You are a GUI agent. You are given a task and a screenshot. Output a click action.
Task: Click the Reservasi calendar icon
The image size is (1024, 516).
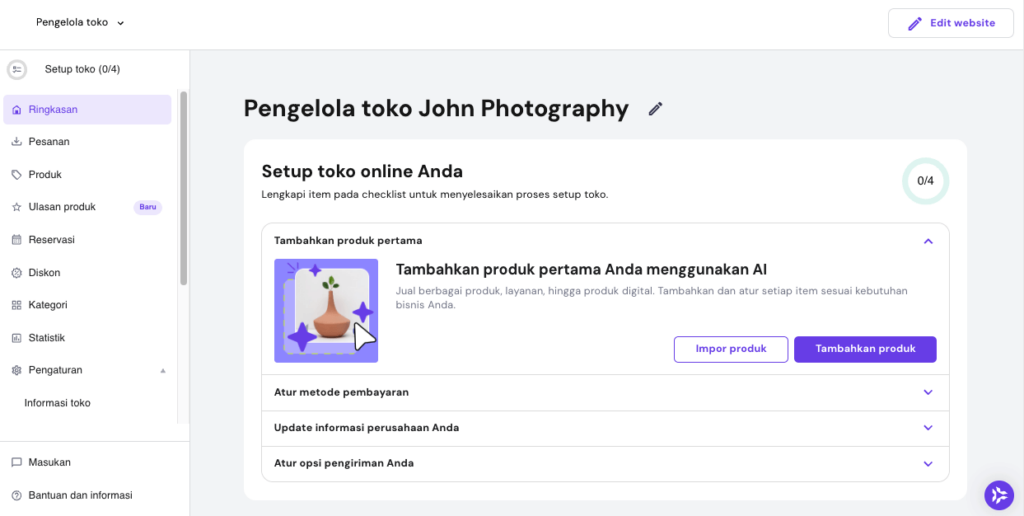[16, 240]
